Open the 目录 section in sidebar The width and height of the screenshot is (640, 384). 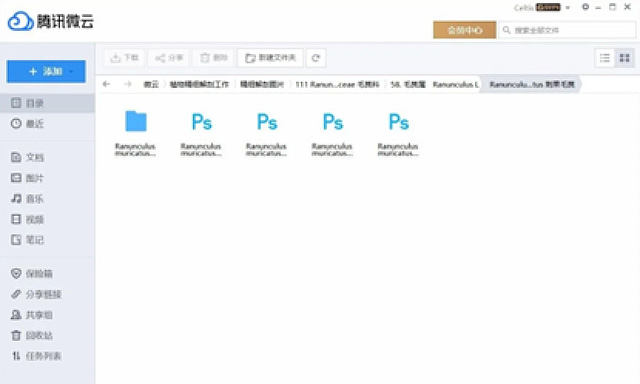tap(47, 103)
